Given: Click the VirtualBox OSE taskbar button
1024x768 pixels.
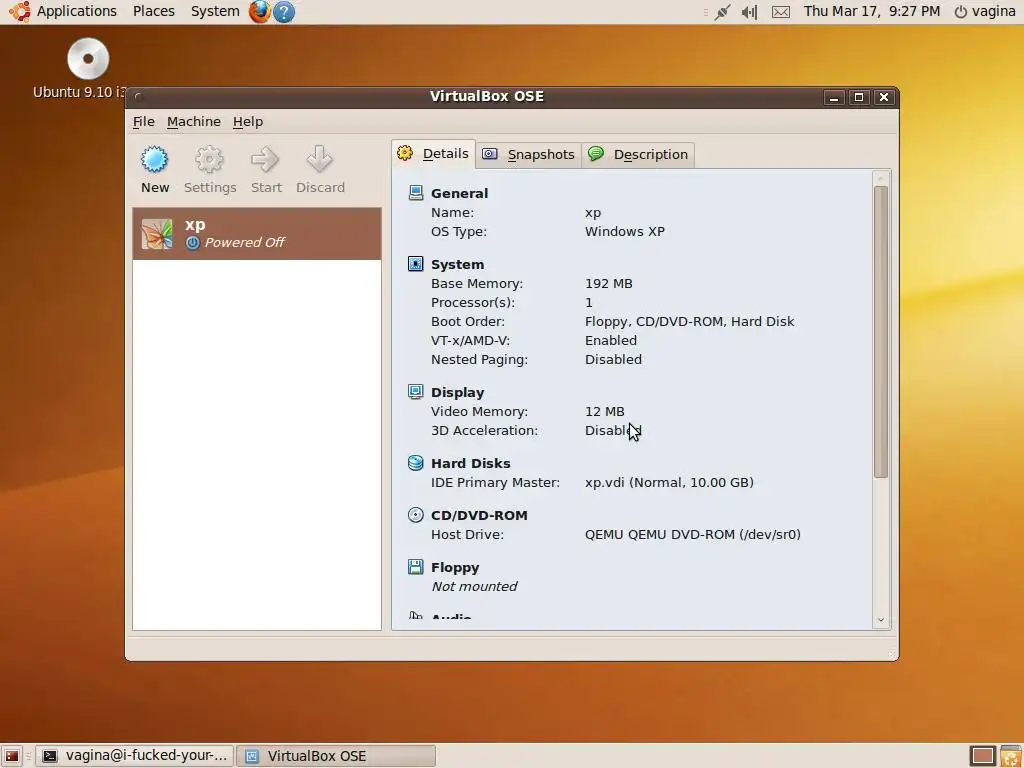Looking at the screenshot, I should [336, 756].
